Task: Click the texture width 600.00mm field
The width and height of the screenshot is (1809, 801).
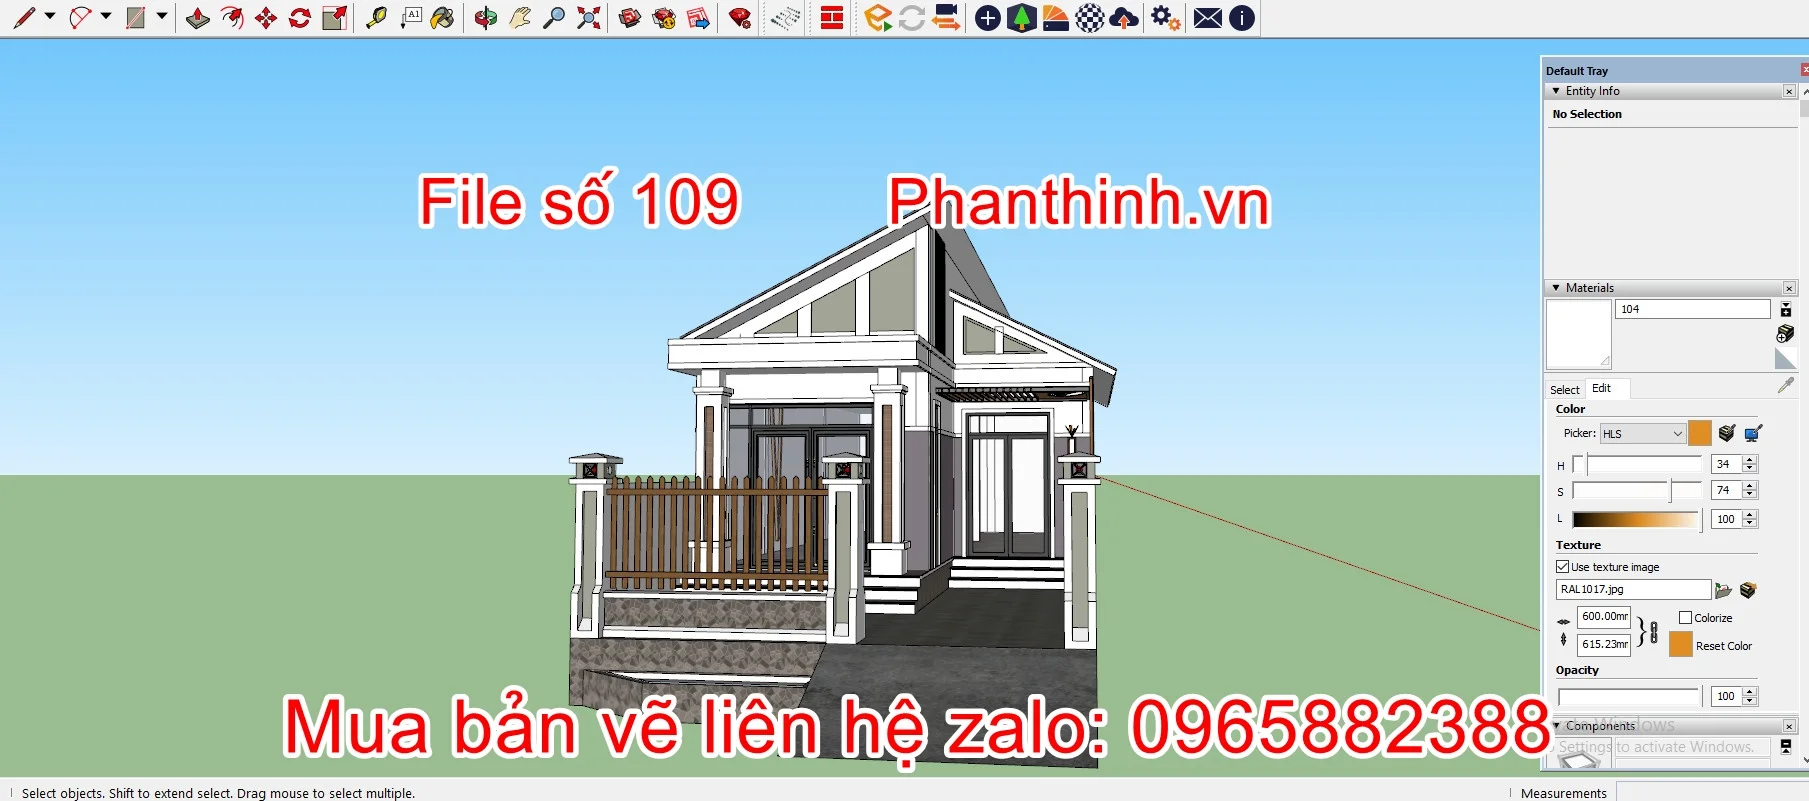Action: coord(1604,617)
